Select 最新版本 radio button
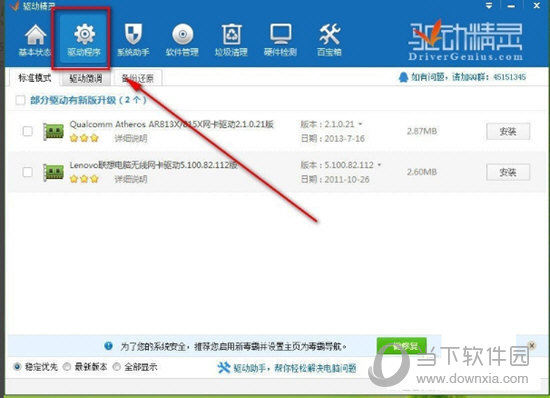This screenshot has width=550, height=398. pos(67,367)
